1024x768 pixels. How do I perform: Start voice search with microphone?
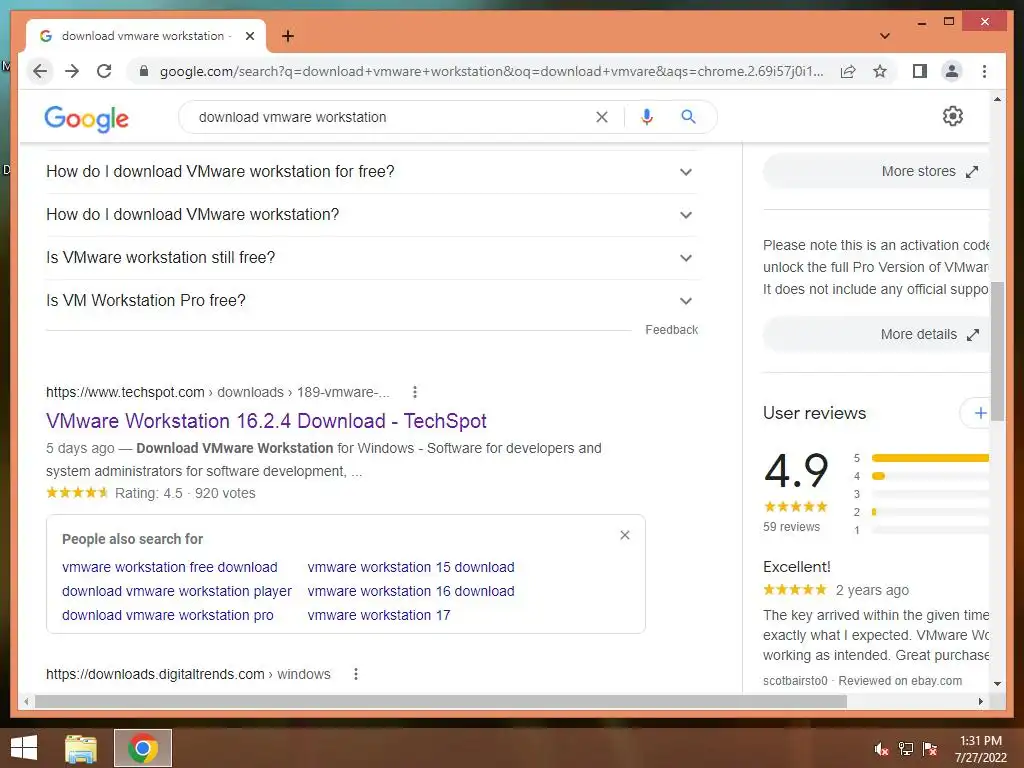click(647, 117)
